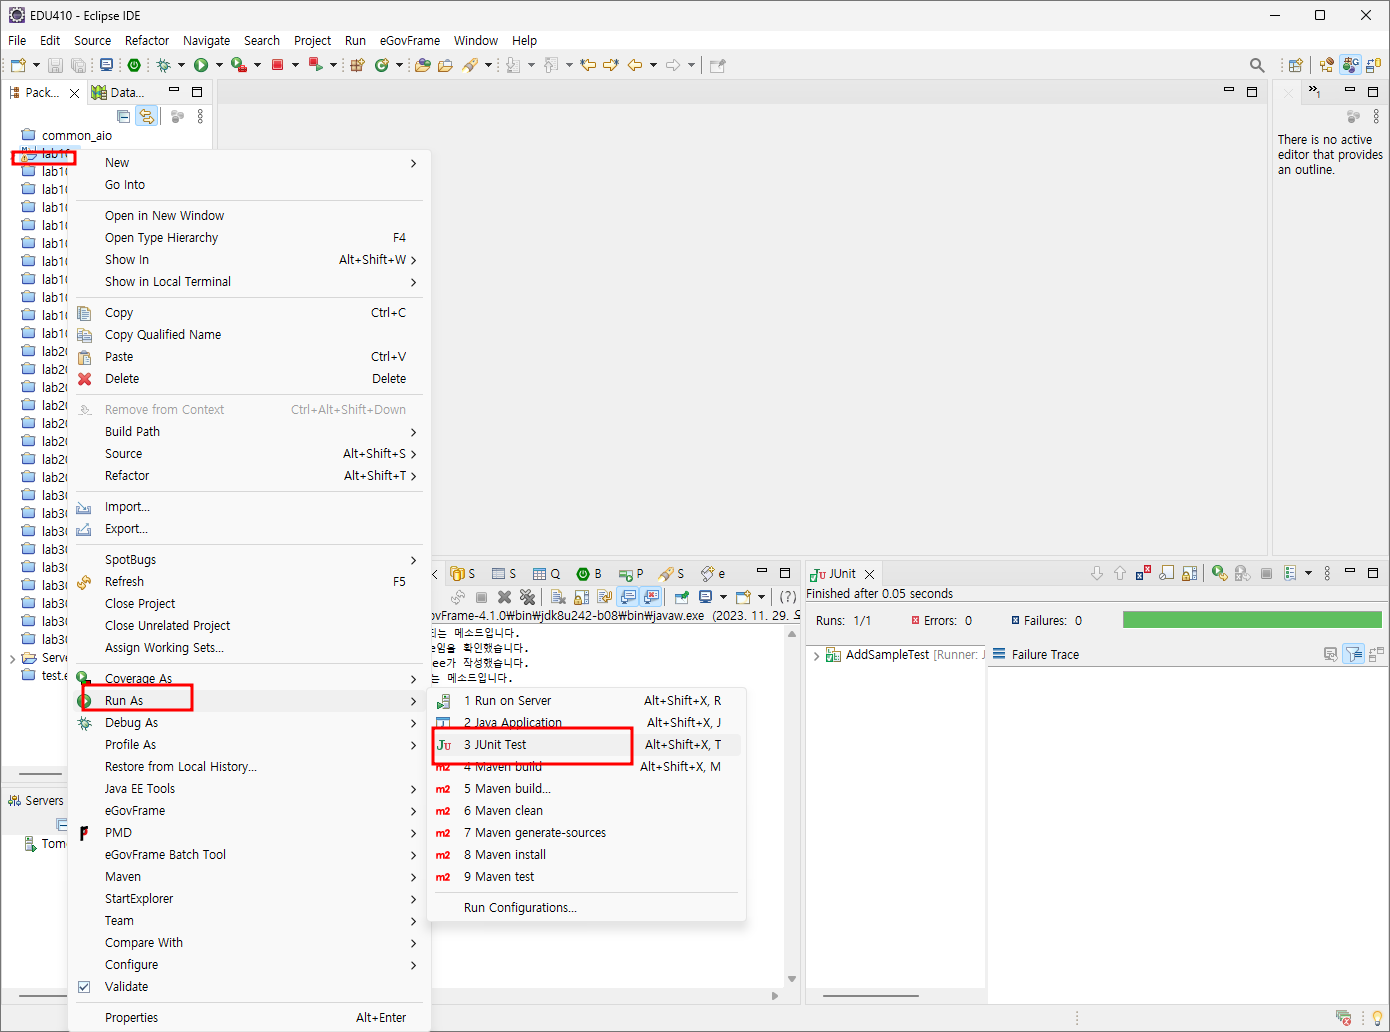Click the Search flashlight toolbar icon
Viewport: 1390px width, 1032px height.
click(x=470, y=65)
